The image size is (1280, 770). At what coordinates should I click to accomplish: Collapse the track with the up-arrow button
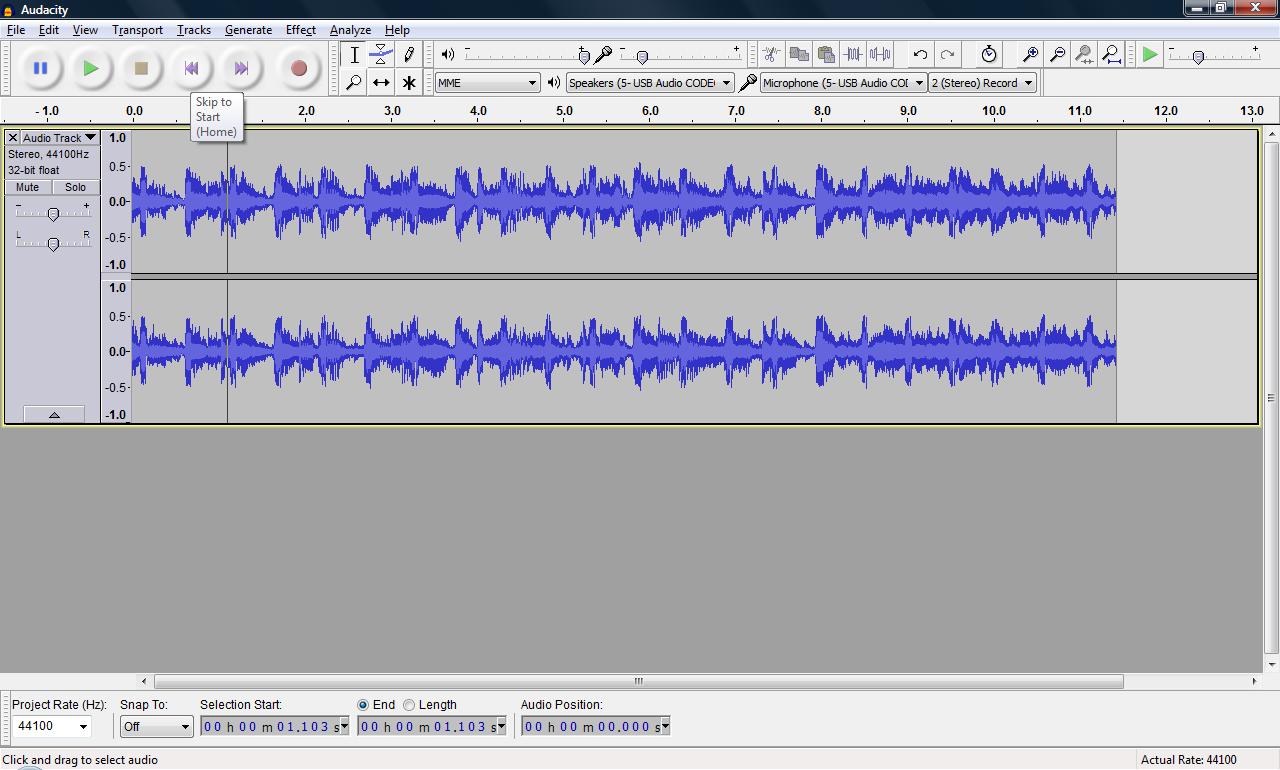(54, 414)
